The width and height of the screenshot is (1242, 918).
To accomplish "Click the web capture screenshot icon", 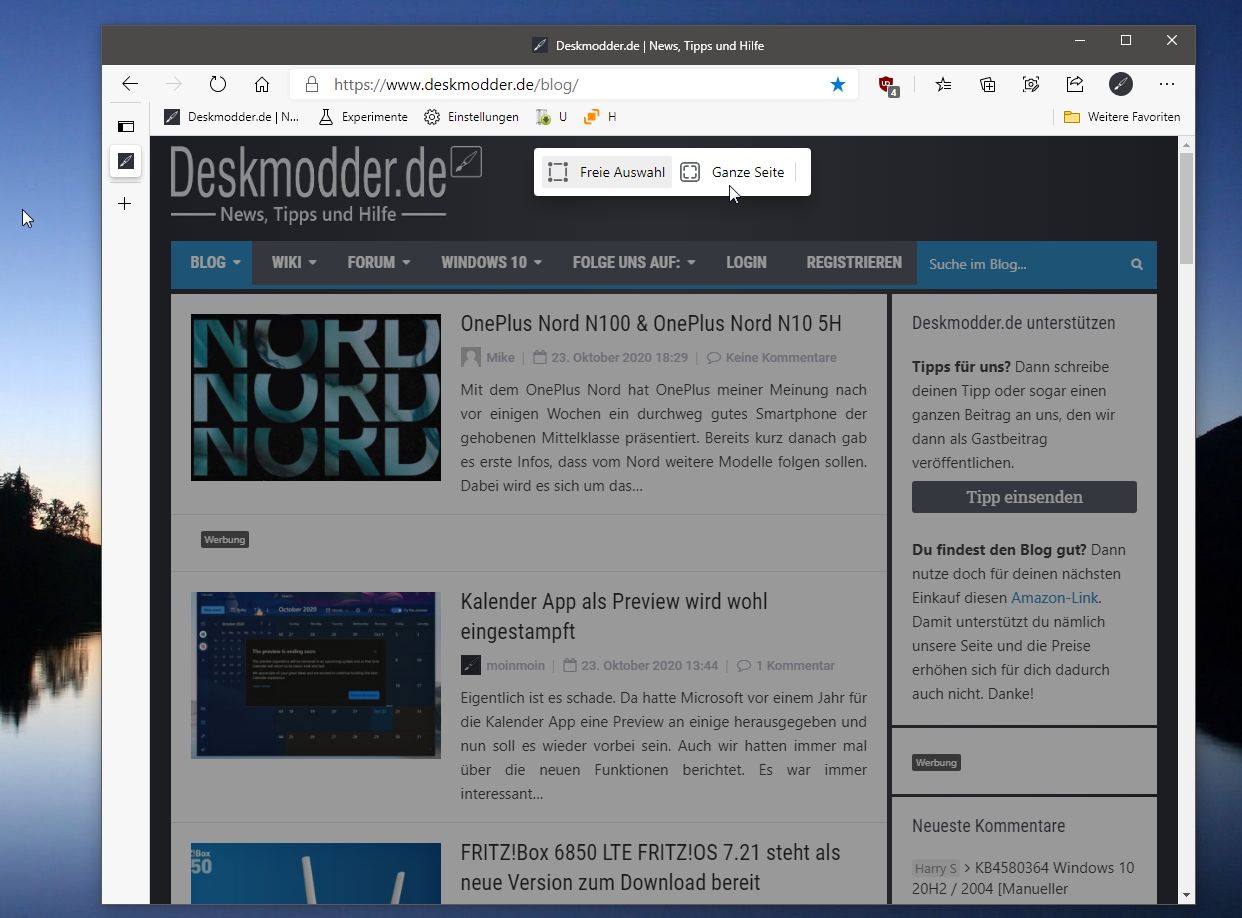I will pos(1031,85).
